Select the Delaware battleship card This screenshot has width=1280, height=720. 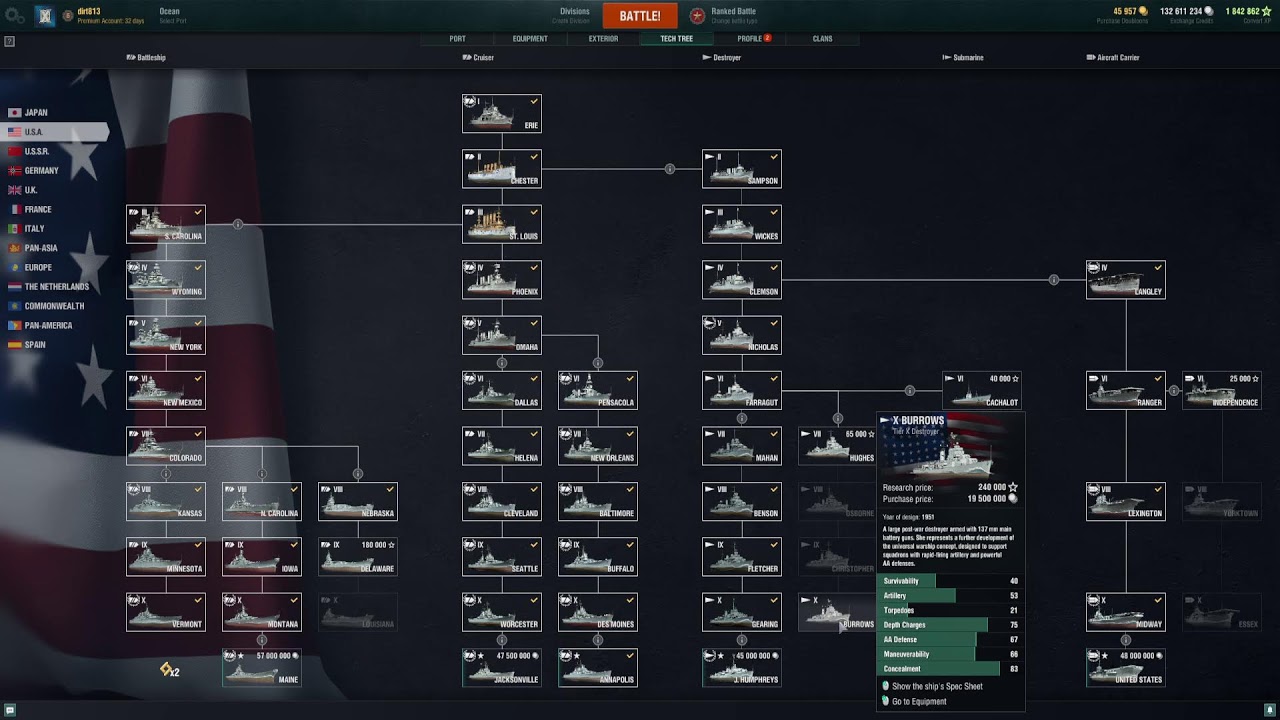(358, 557)
